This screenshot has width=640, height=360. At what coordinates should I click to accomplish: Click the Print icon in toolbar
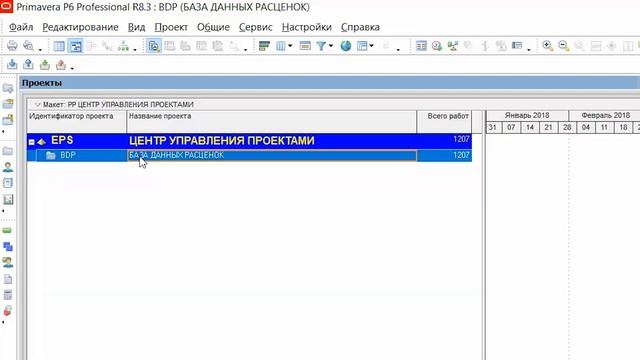(12, 46)
